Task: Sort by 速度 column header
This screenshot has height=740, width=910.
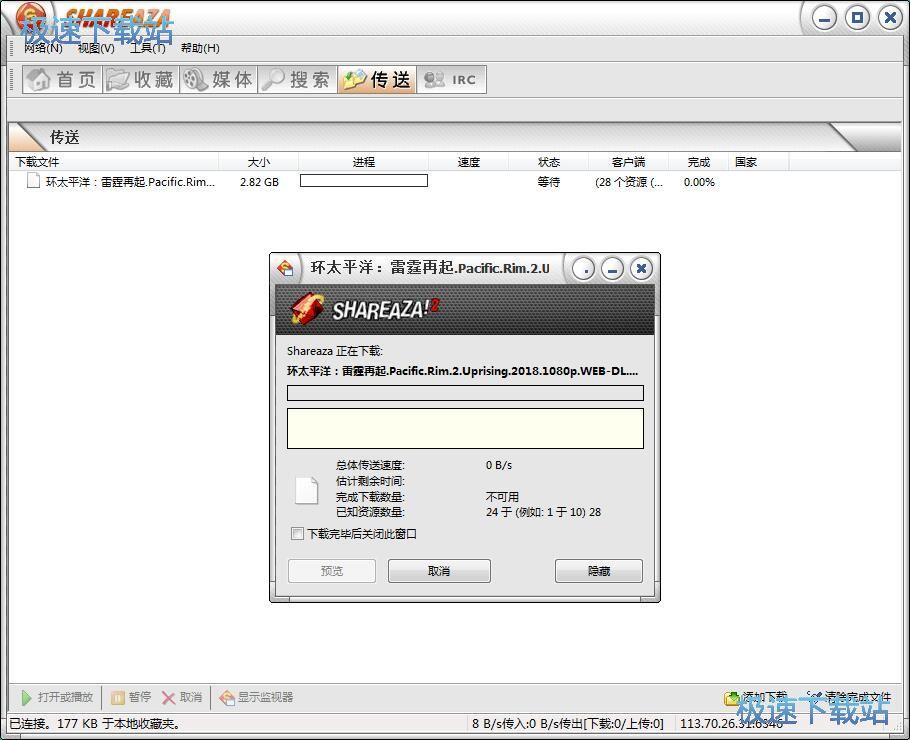Action: tap(468, 162)
